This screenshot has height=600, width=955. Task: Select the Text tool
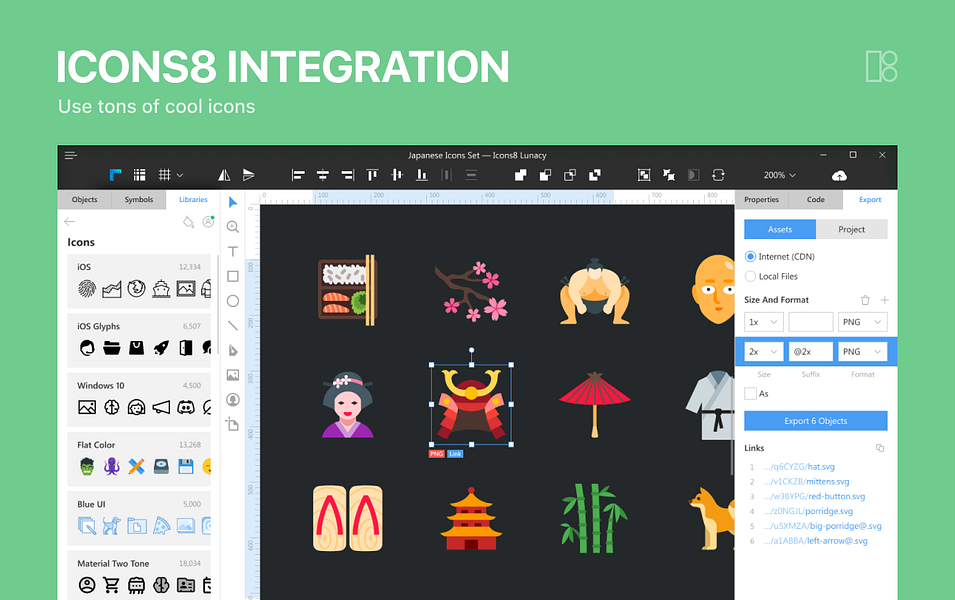[x=232, y=252]
